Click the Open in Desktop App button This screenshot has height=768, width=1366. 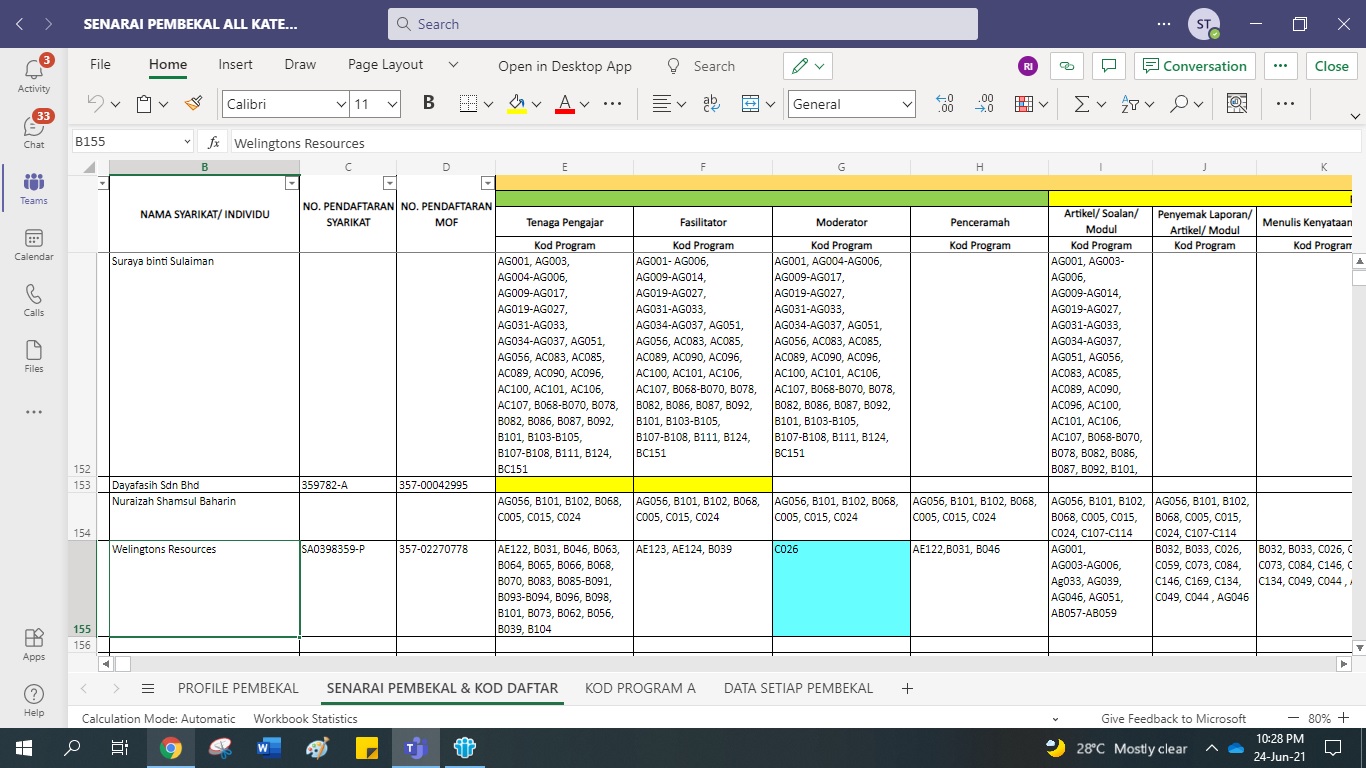tap(565, 66)
